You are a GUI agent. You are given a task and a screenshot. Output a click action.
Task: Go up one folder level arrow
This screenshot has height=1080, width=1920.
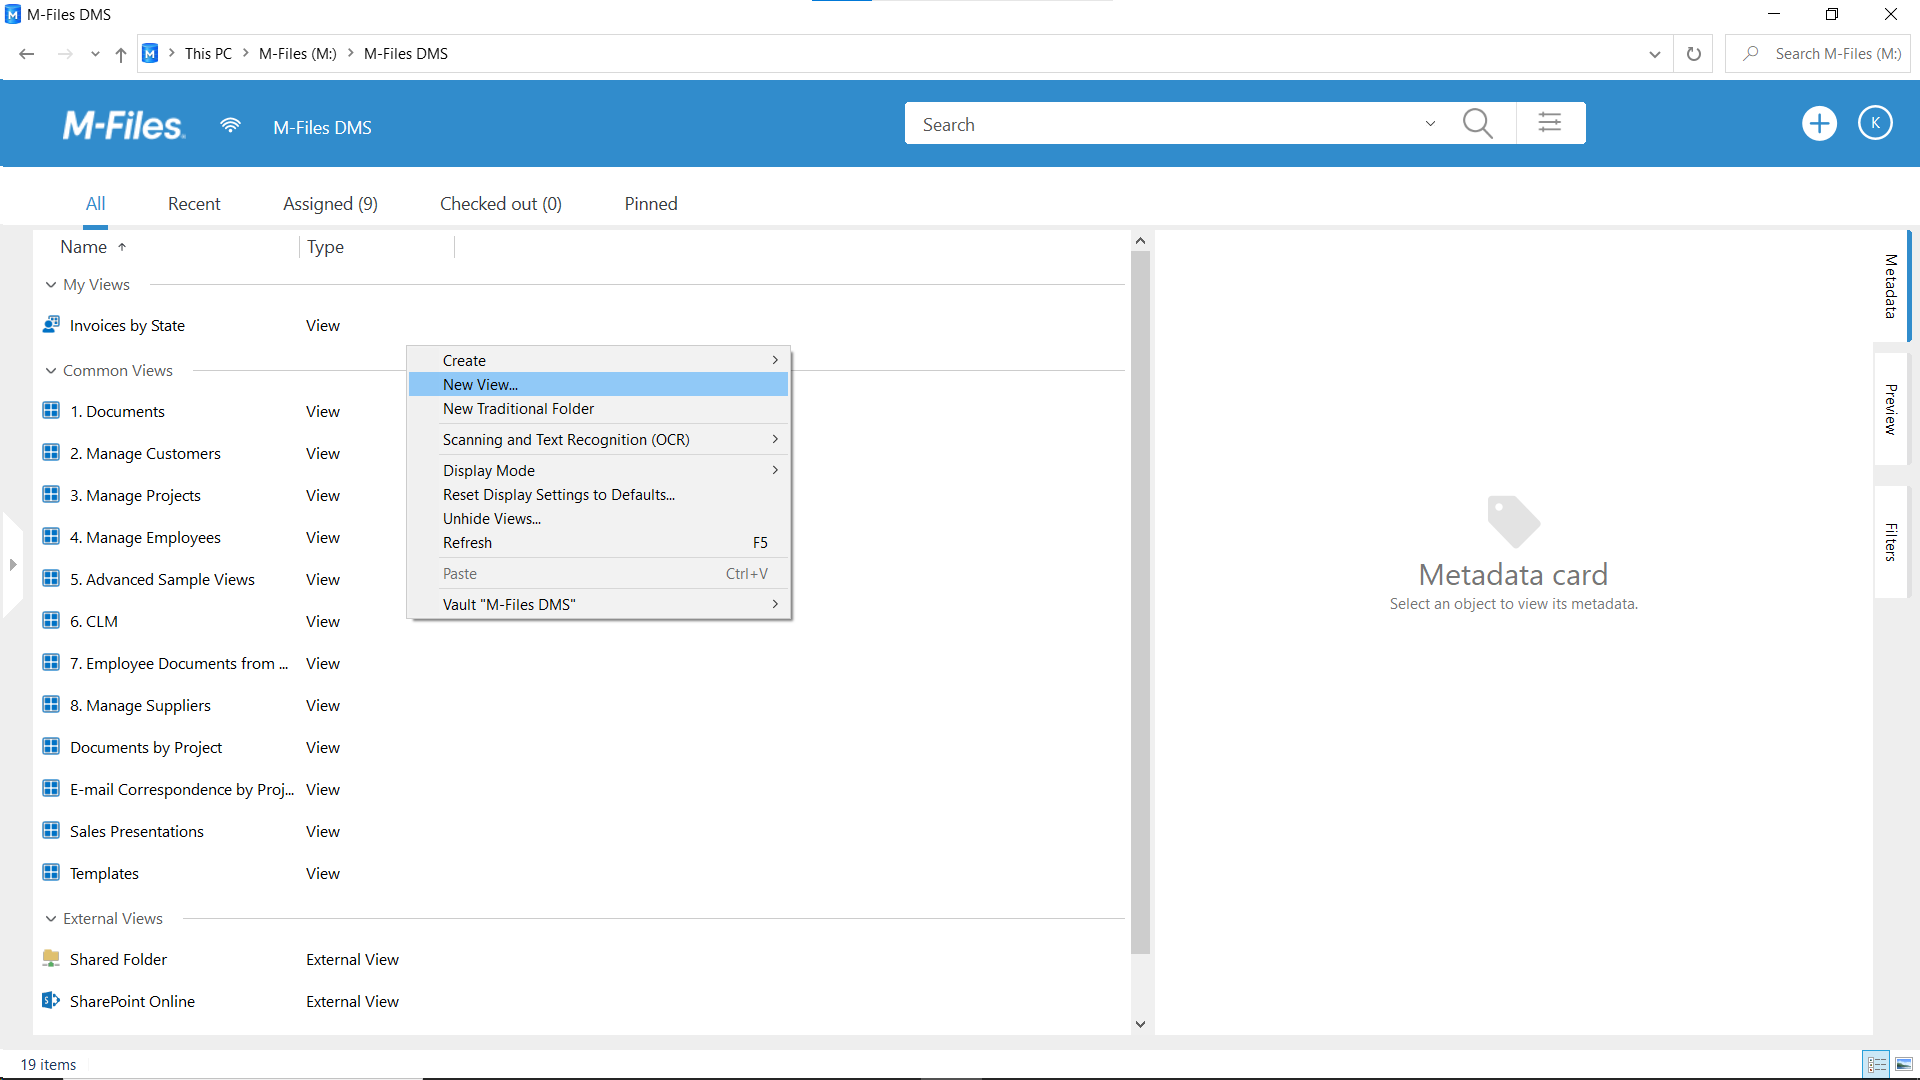[x=121, y=54]
